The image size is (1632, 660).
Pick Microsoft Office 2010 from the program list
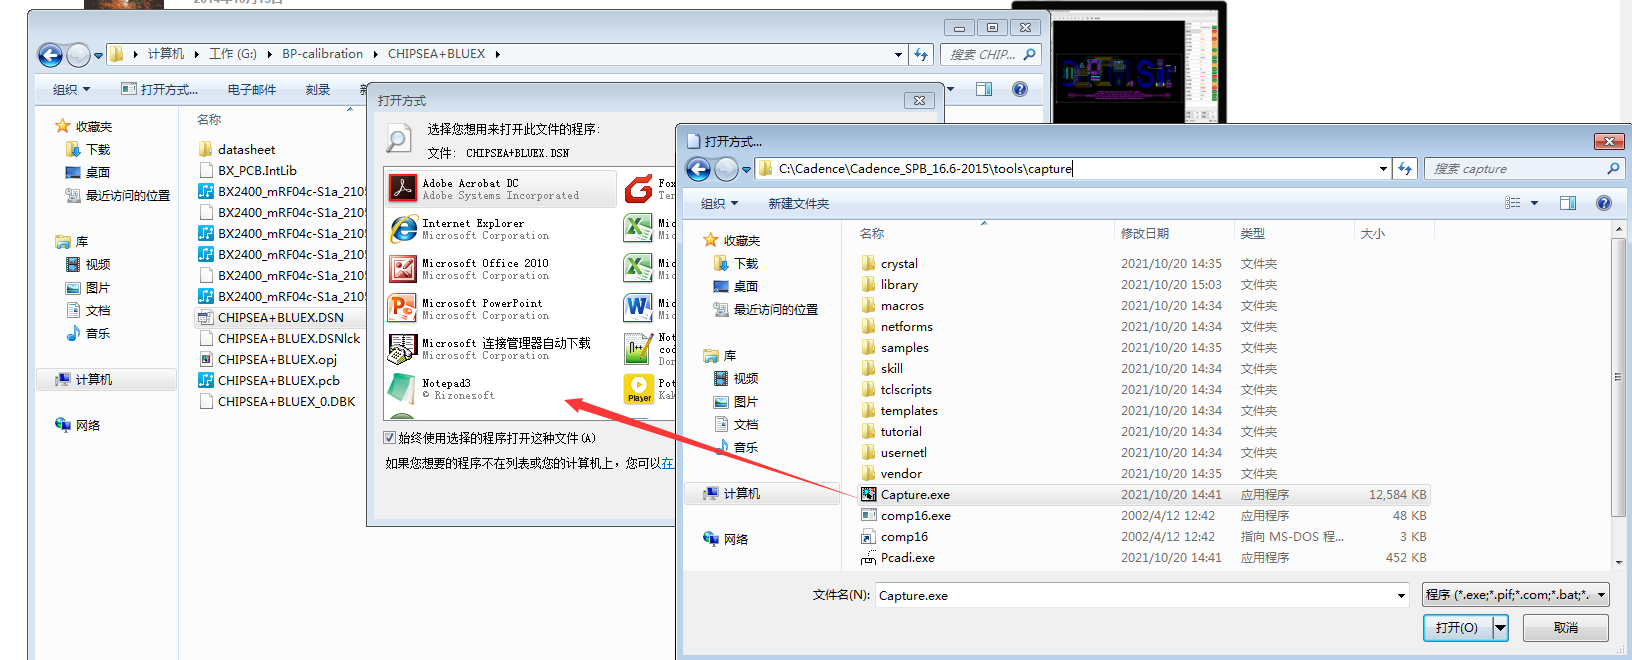pyautogui.click(x=501, y=269)
